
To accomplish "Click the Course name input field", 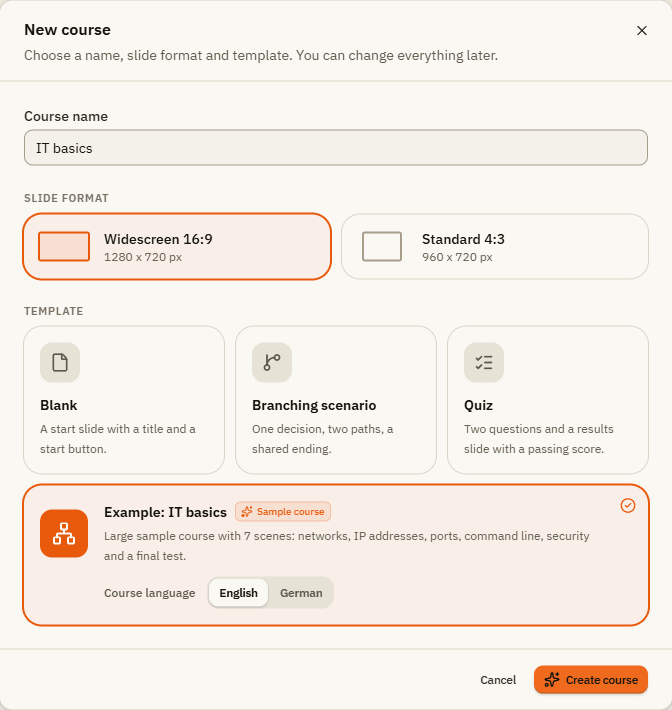I will click(336, 148).
